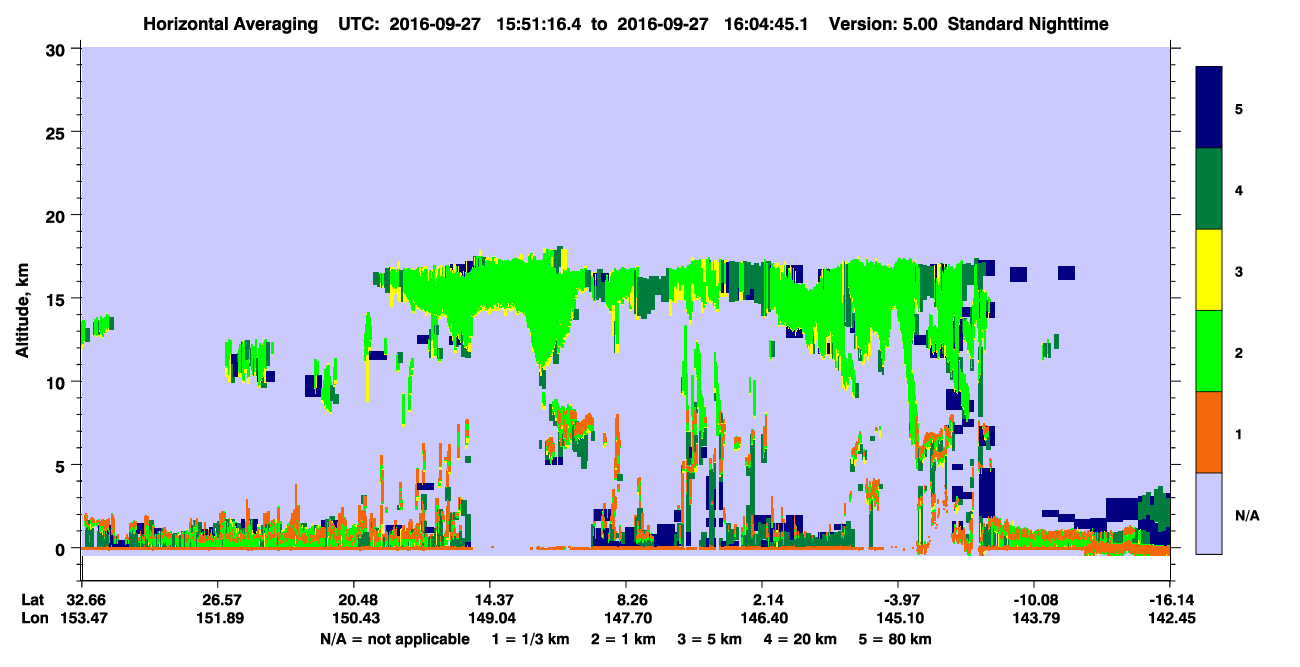1300x667 pixels.
Task: Click legend text 'N/A = not applicable'
Action: point(394,639)
